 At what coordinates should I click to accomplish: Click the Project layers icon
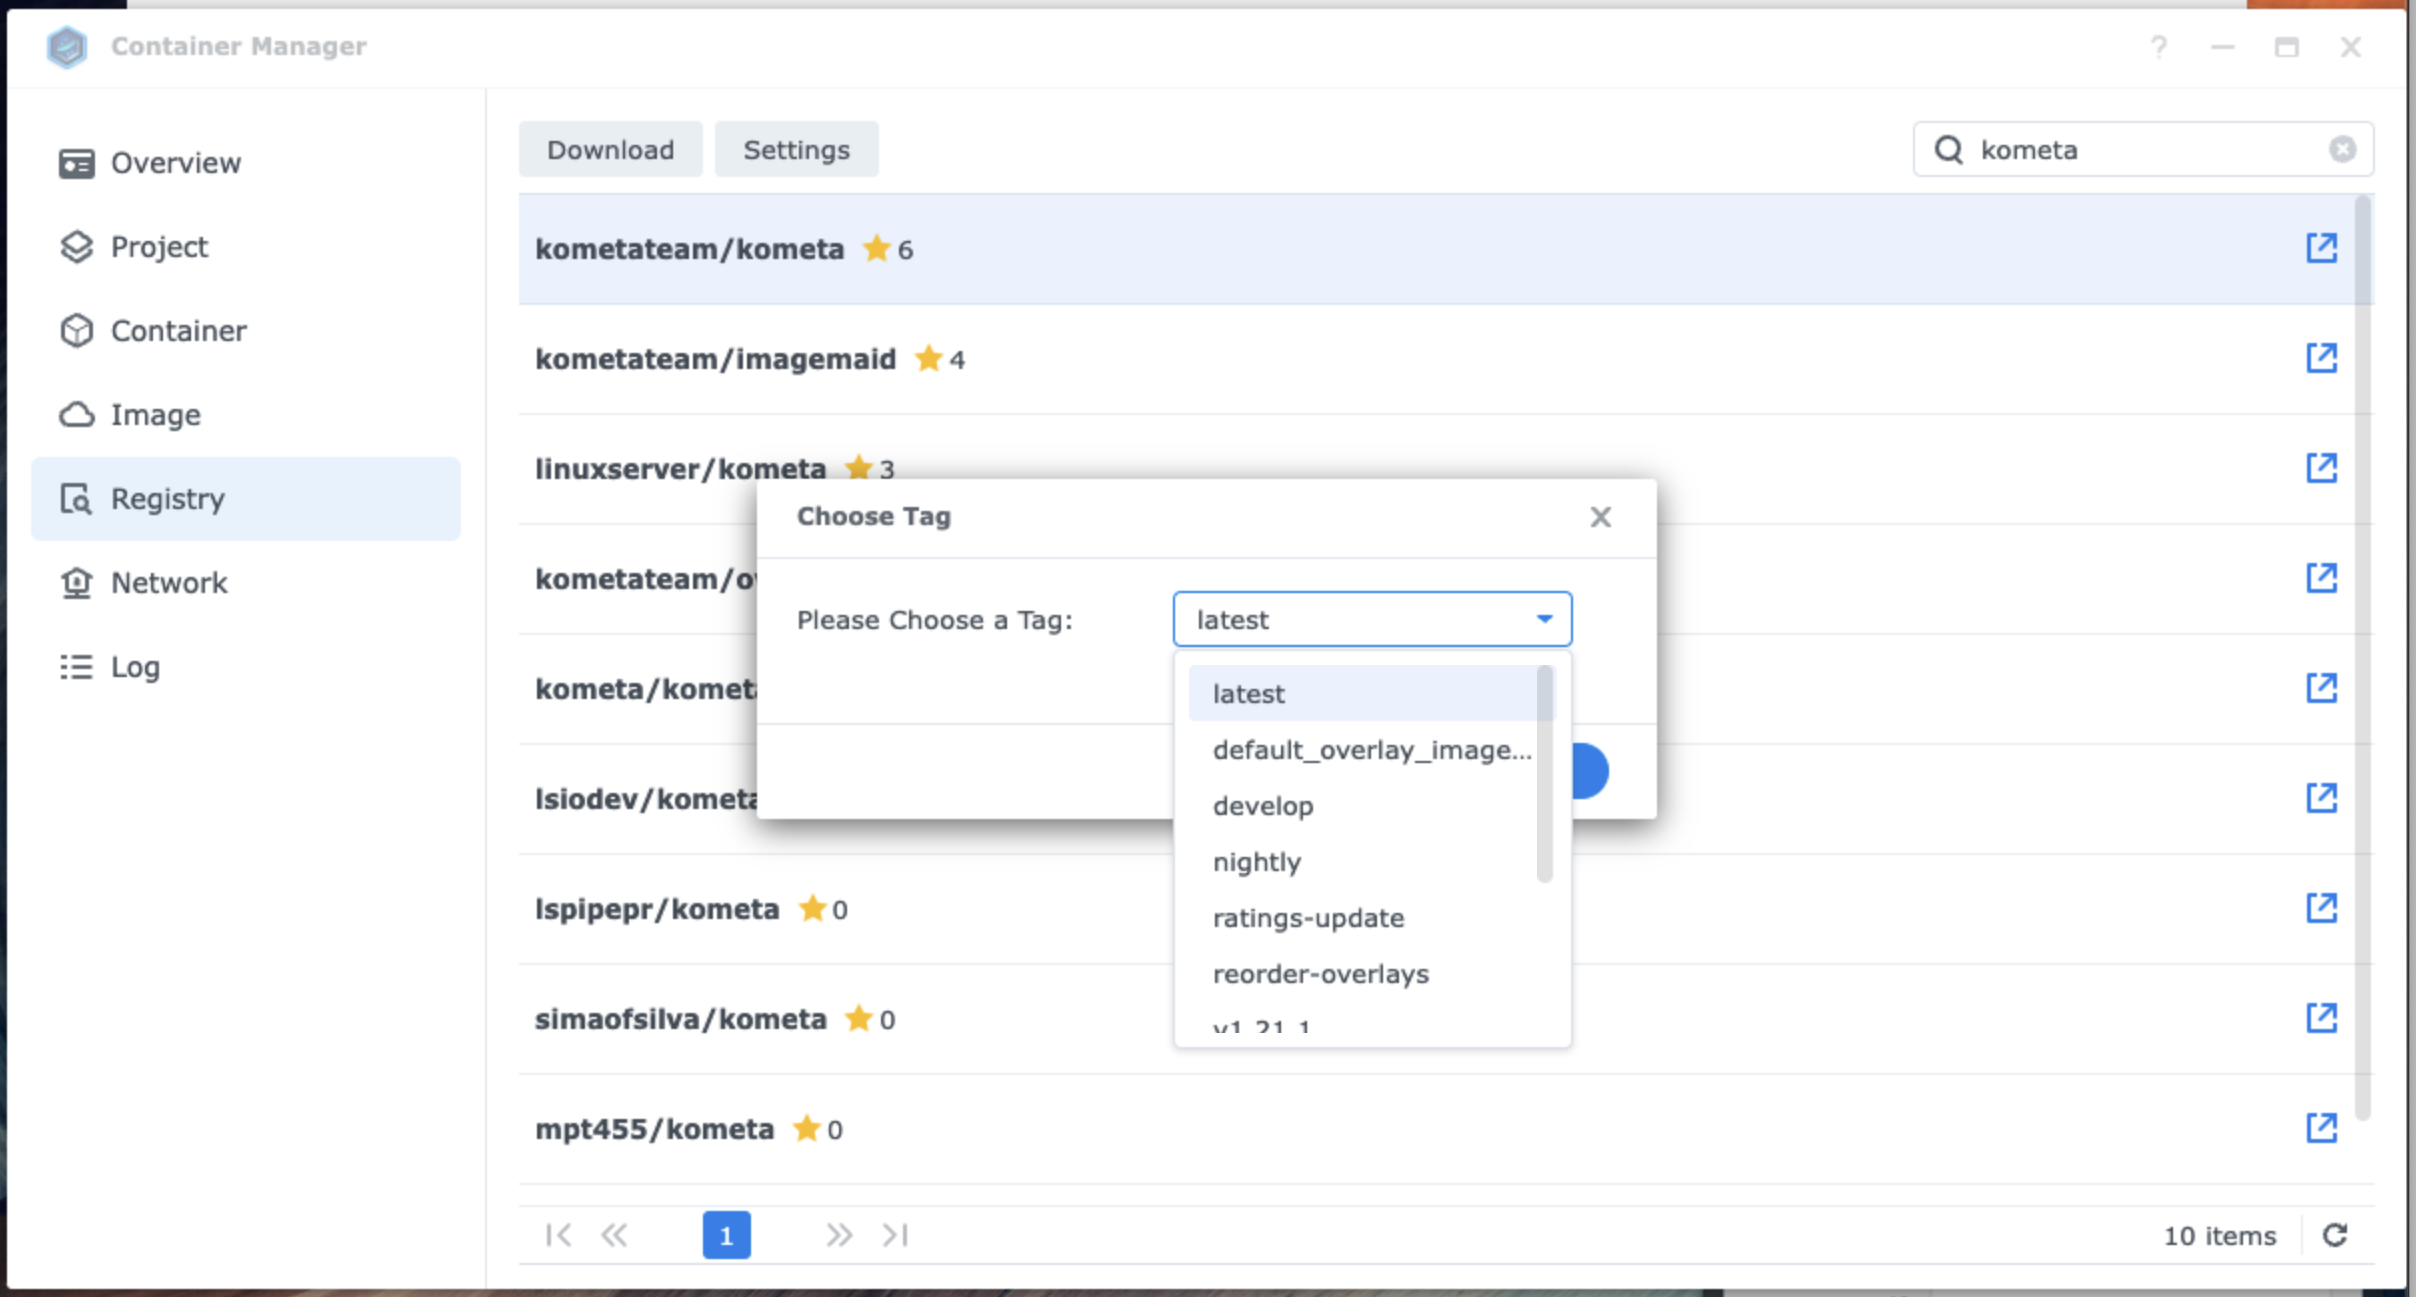click(x=76, y=247)
